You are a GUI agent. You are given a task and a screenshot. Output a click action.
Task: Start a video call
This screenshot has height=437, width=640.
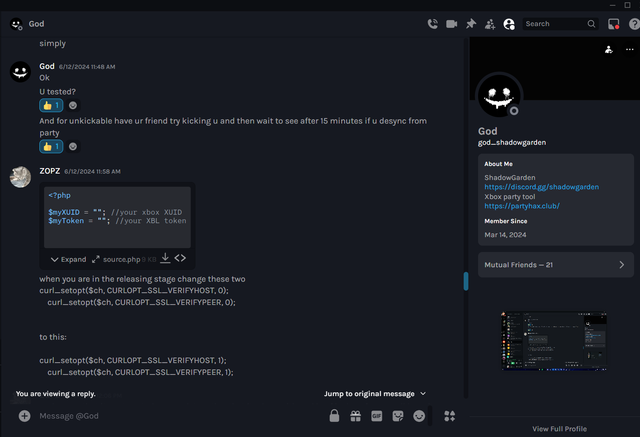(x=451, y=24)
